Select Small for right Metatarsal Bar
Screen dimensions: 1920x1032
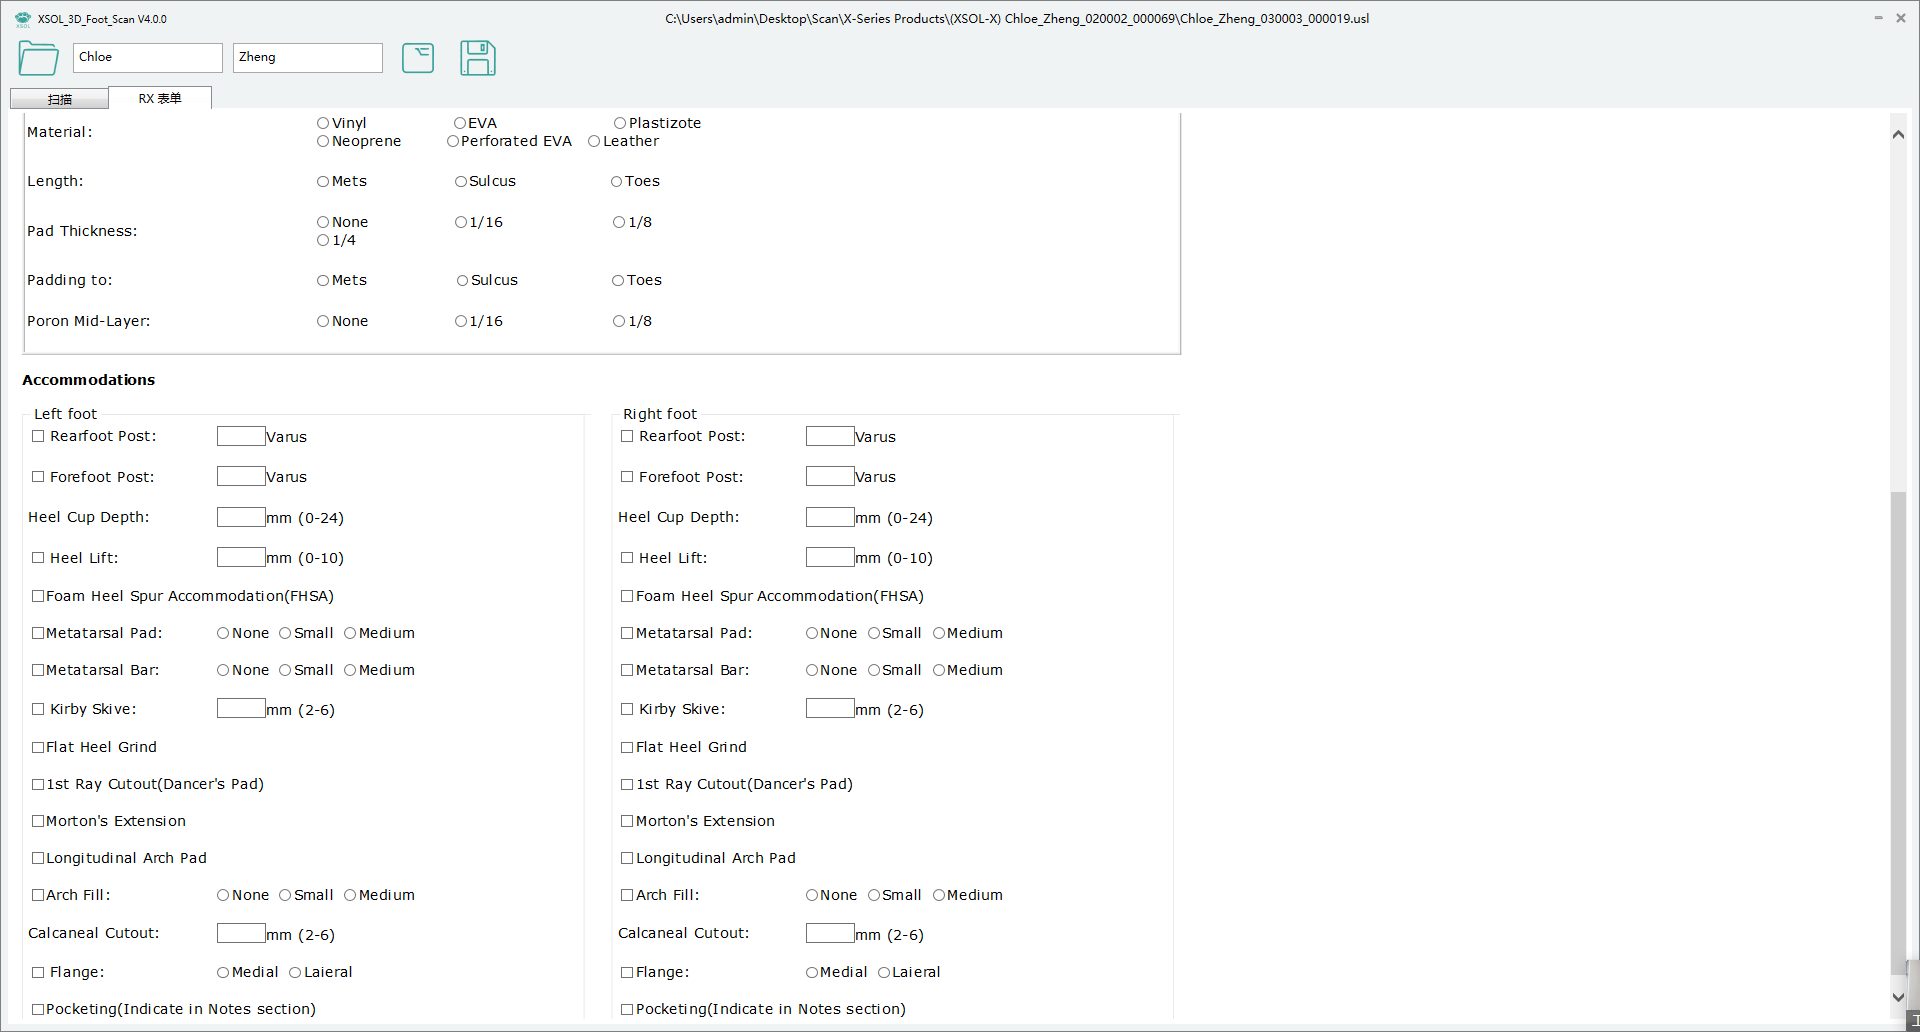[874, 670]
